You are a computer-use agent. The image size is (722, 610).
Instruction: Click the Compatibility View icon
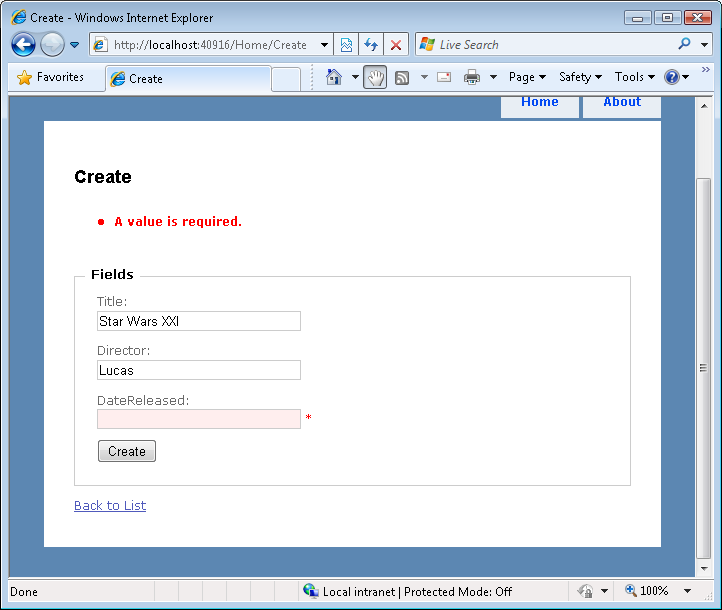(346, 45)
